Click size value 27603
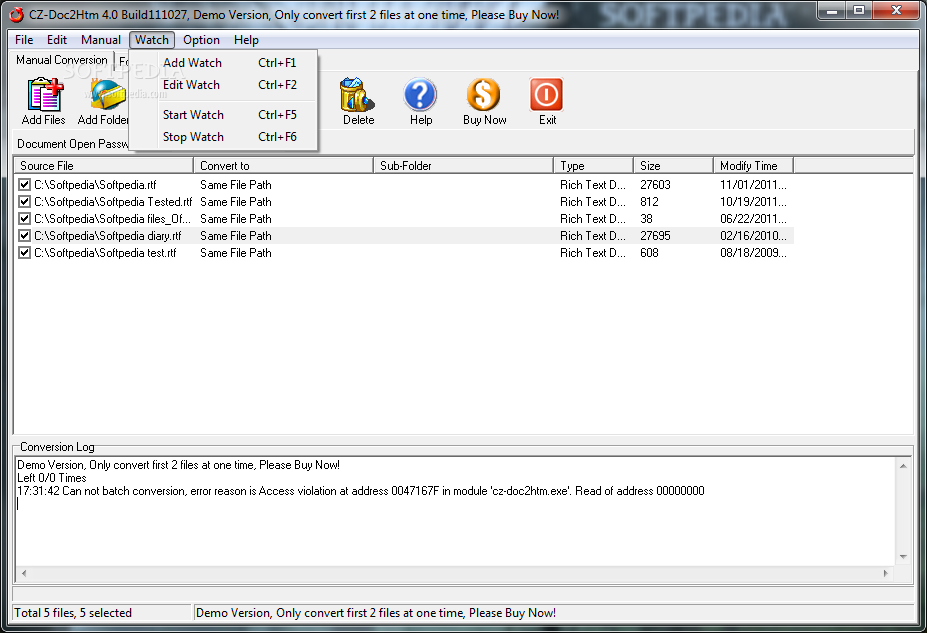Screen dimensions: 927x633 [655, 184]
